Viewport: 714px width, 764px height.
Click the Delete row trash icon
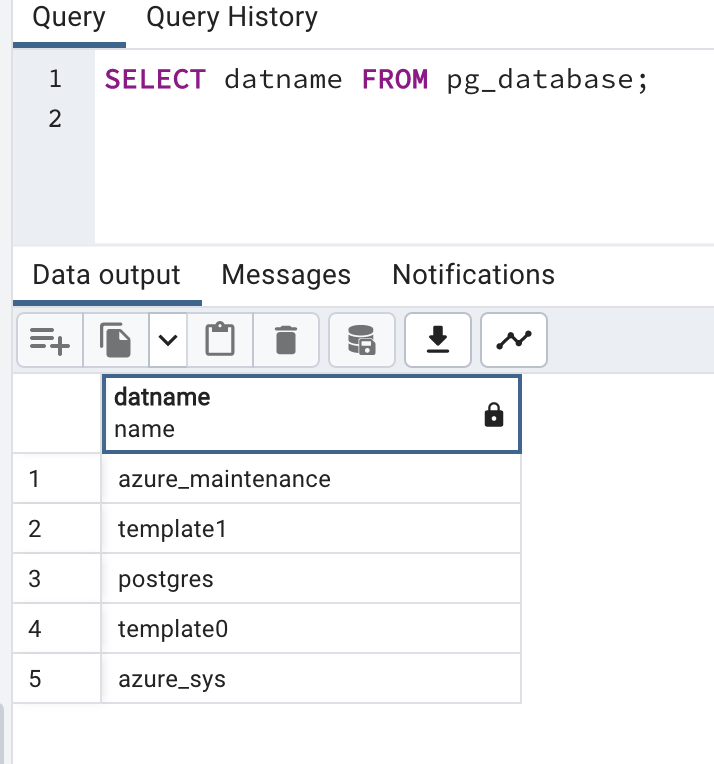click(286, 341)
